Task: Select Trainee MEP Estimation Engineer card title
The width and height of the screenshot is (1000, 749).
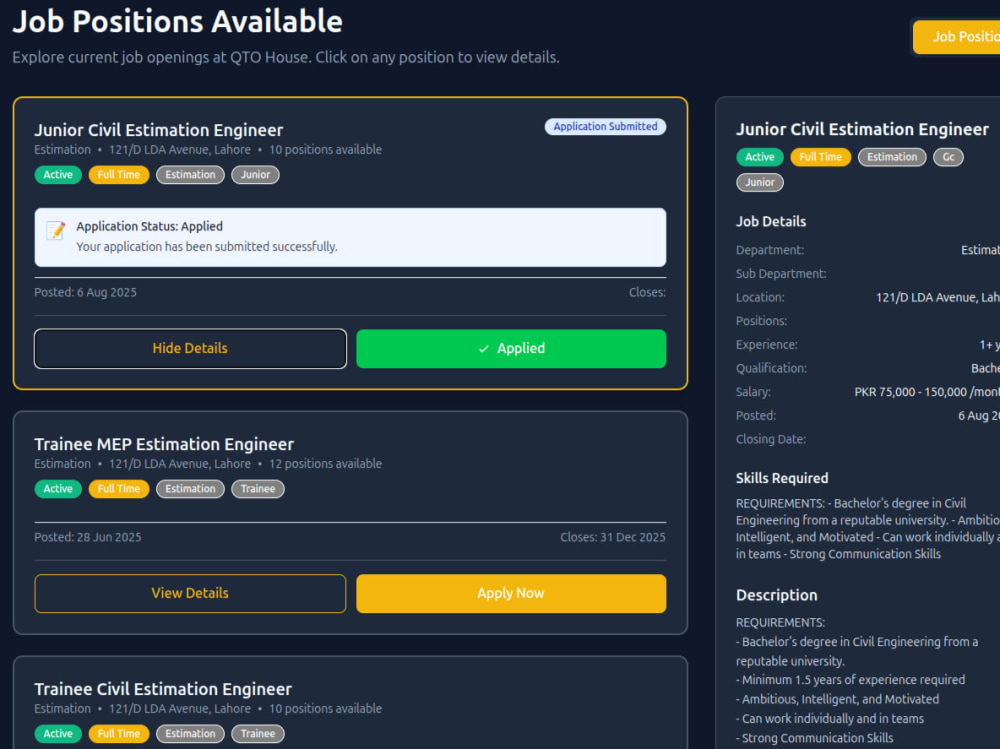Action: [x=164, y=444]
